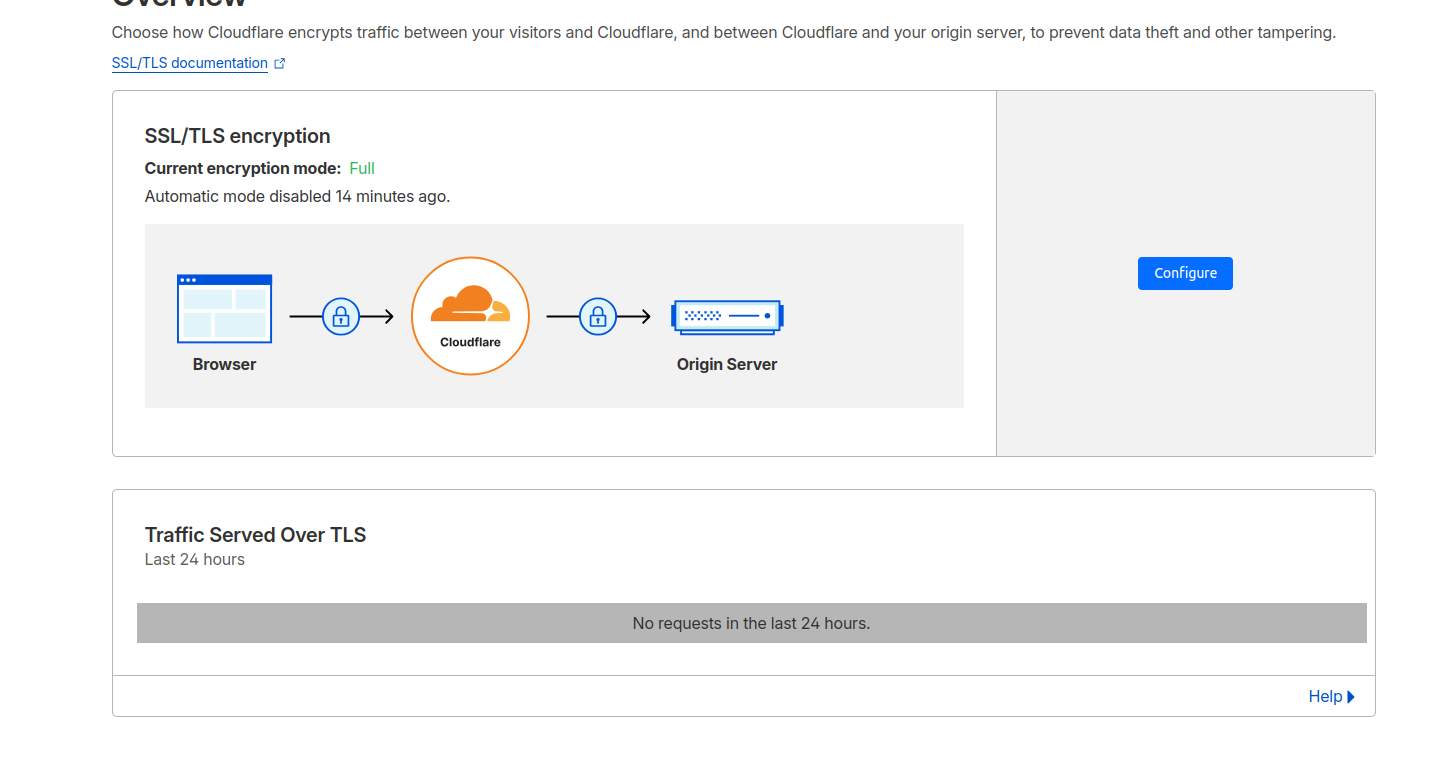Image resolution: width=1433 pixels, height=771 pixels.
Task: Click the green Full encryption mode status
Action: (x=361, y=168)
